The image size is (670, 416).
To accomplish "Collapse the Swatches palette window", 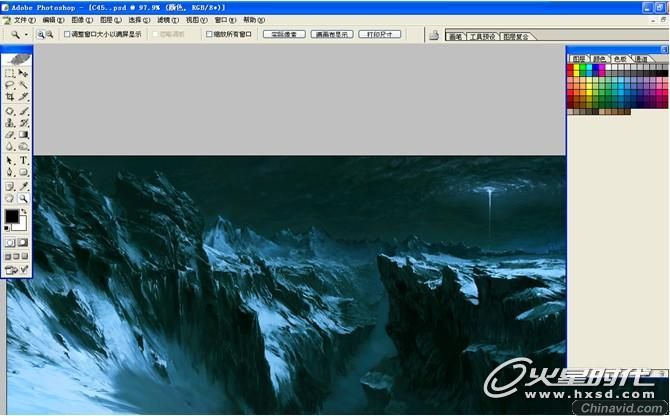I will pos(664,49).
